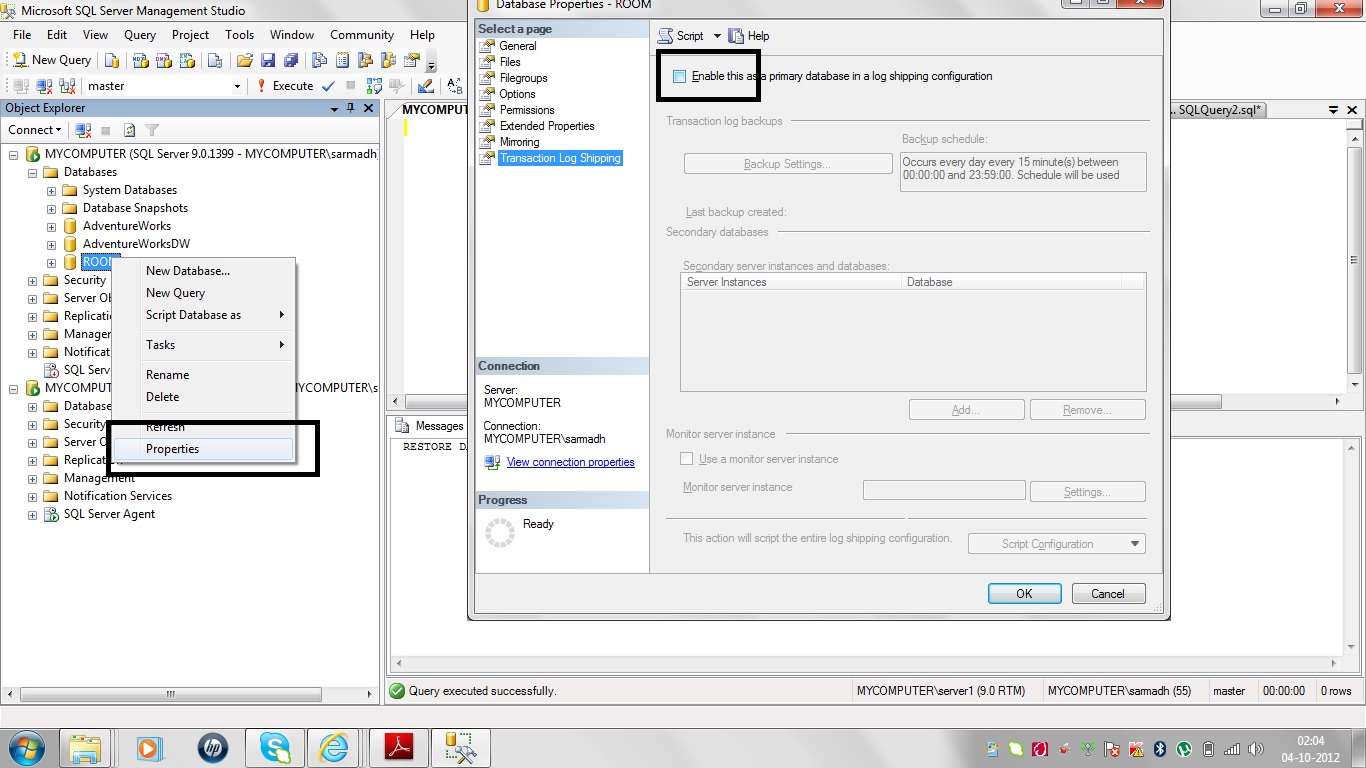Expand the AdventureWorksDW database node
This screenshot has width=1366, height=768.
coord(51,244)
